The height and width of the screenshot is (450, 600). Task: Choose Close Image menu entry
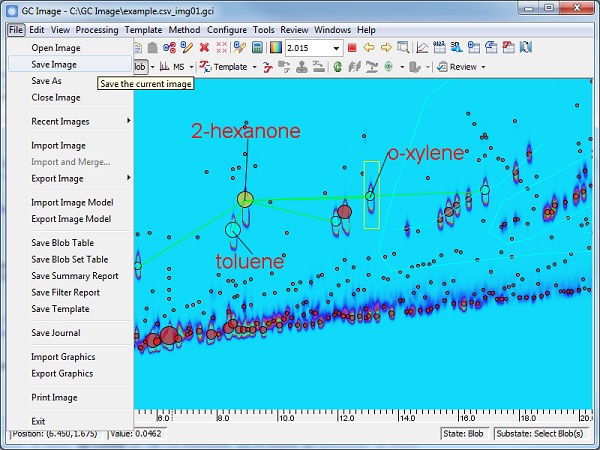click(x=56, y=97)
